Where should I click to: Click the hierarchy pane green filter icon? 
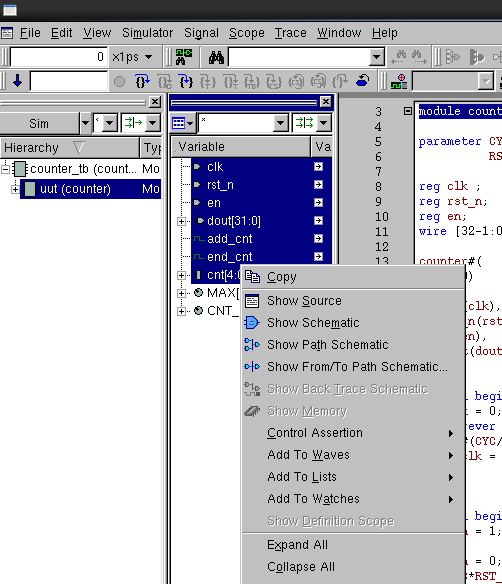(x=133, y=123)
